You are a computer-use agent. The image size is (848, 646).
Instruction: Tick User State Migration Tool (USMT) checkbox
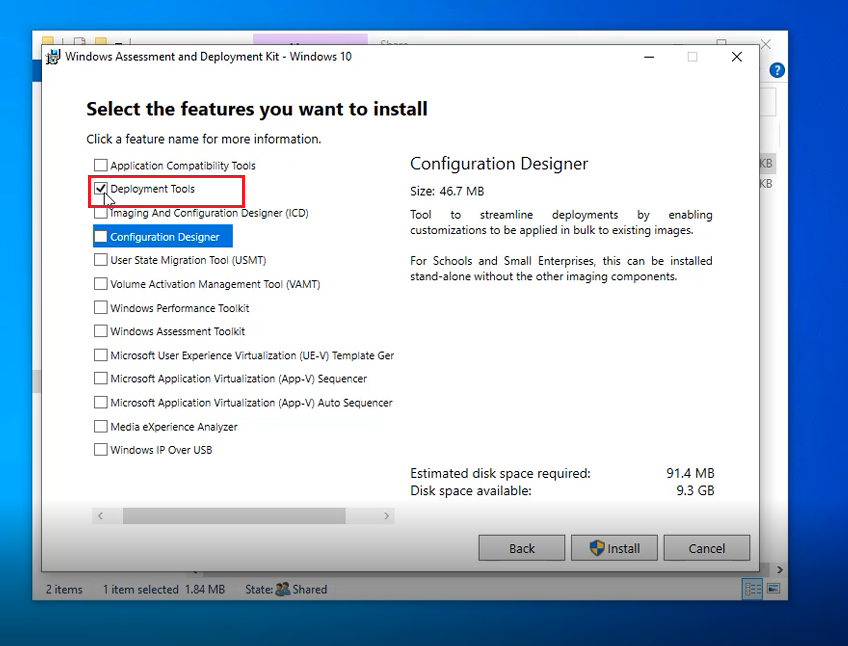(x=101, y=260)
